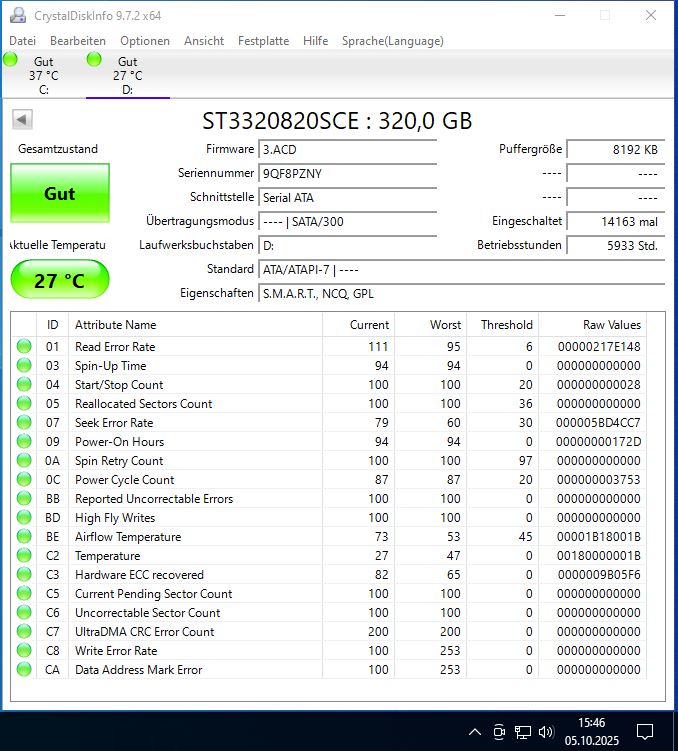
Task: Click raw value 00000217E148
Action: [599, 347]
